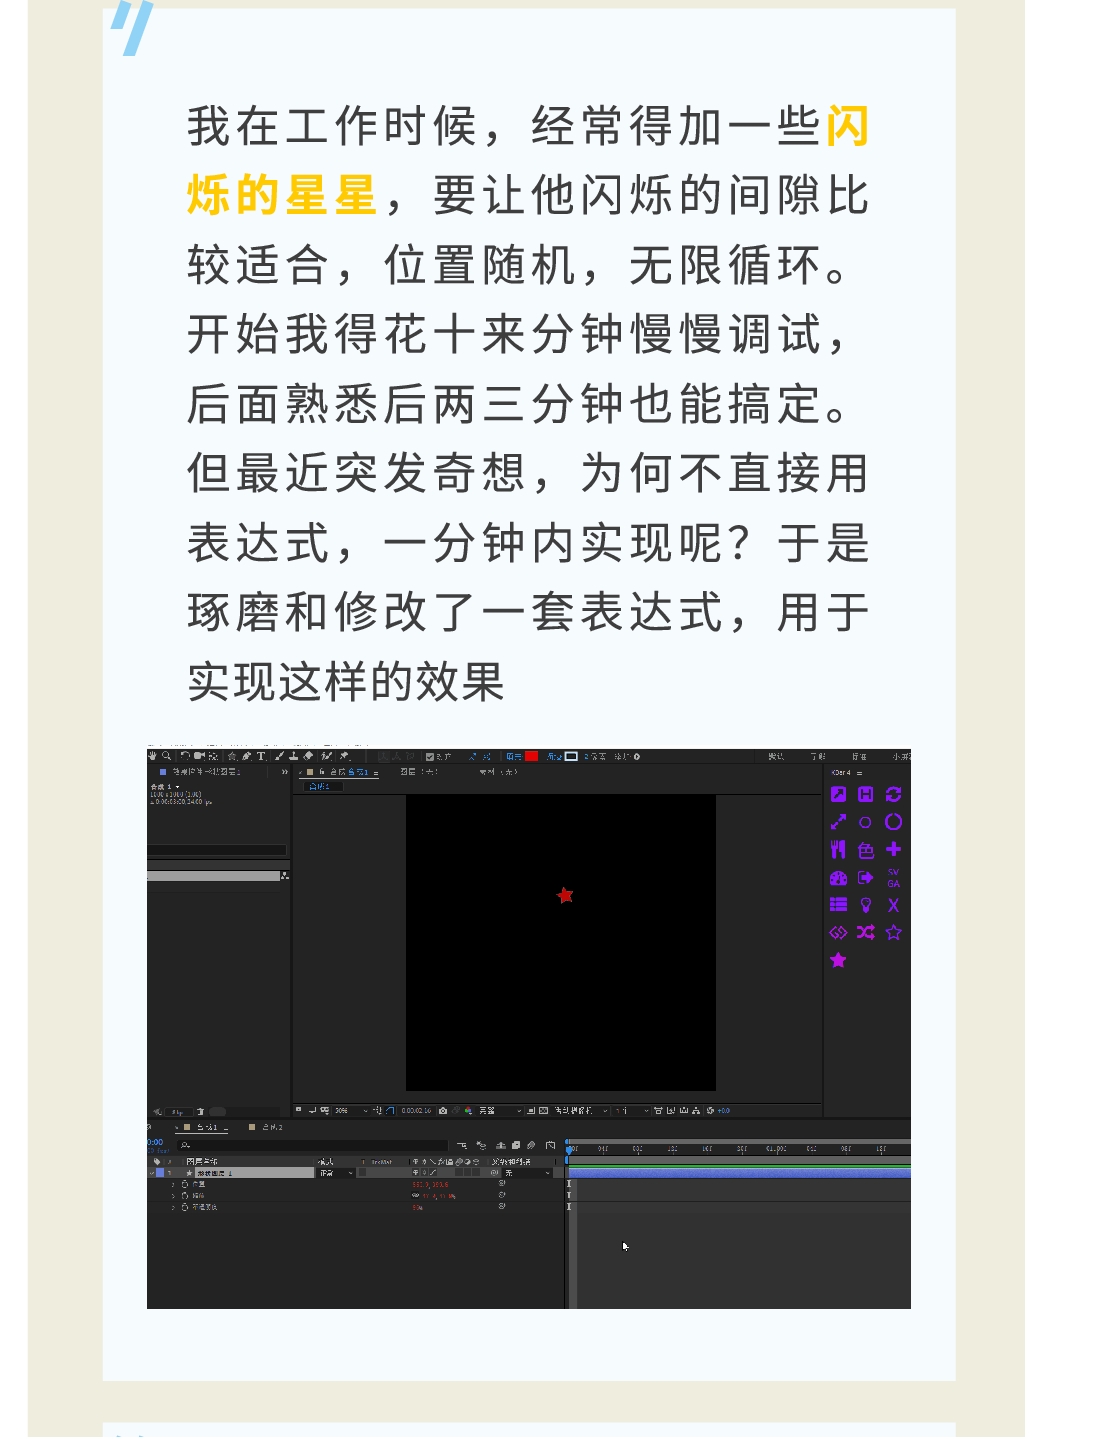Click the outlined star icon in KDer panel

point(894,932)
